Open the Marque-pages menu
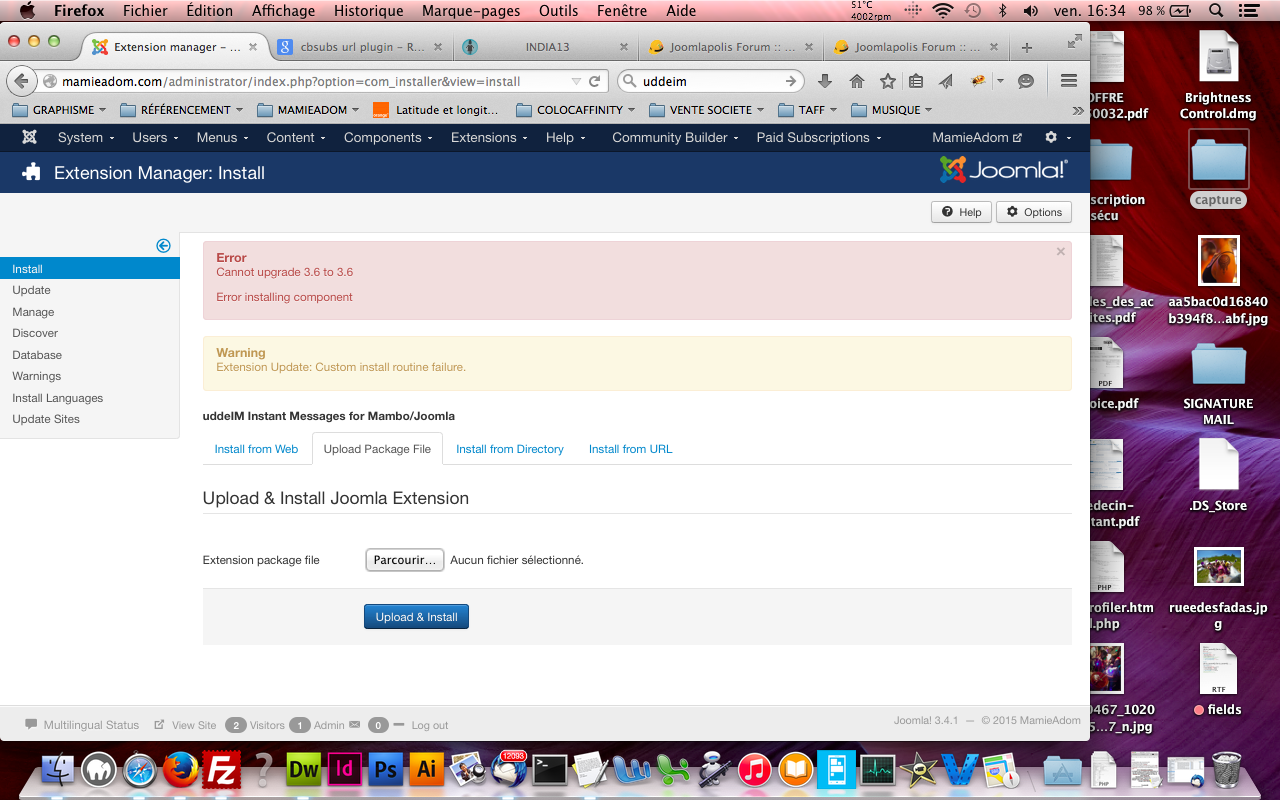Screen dimensions: 1280x800 click(x=471, y=11)
